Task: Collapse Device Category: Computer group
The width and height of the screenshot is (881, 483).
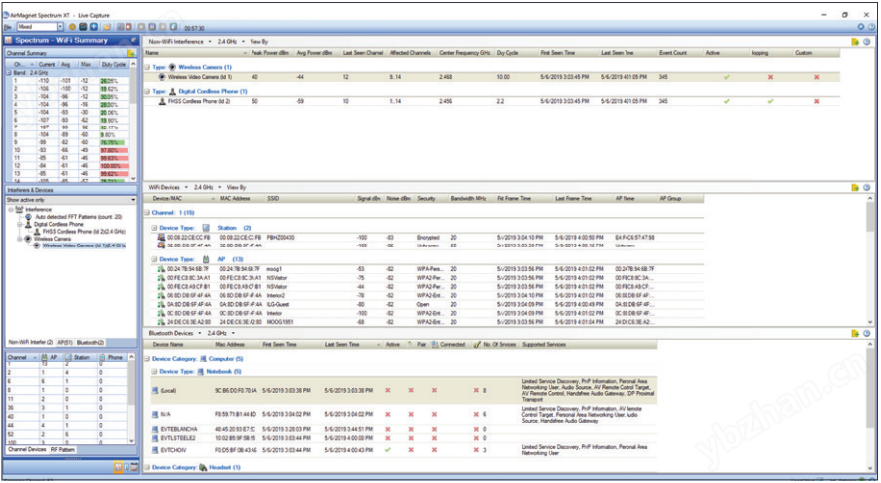Action: (x=147, y=357)
